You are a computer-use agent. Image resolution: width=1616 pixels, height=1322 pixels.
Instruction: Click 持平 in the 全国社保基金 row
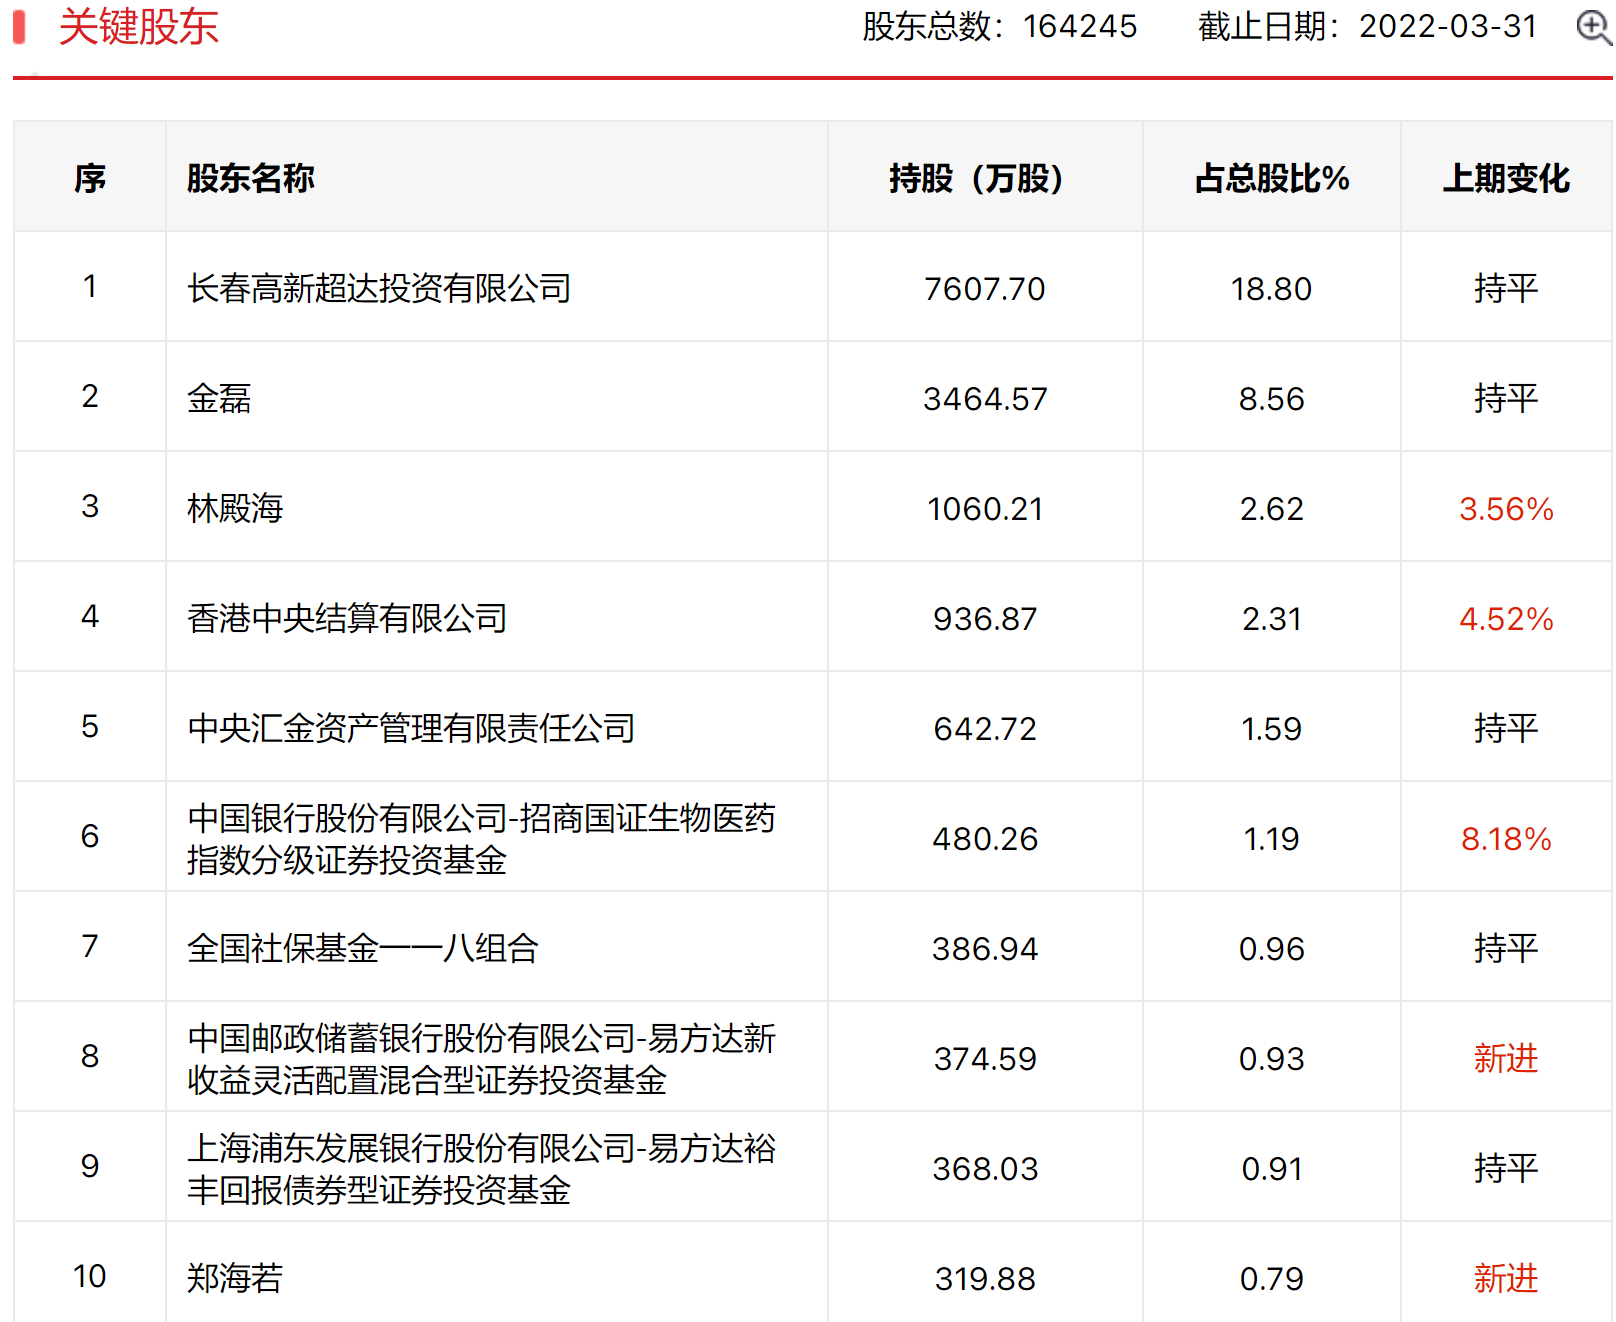tap(1506, 948)
